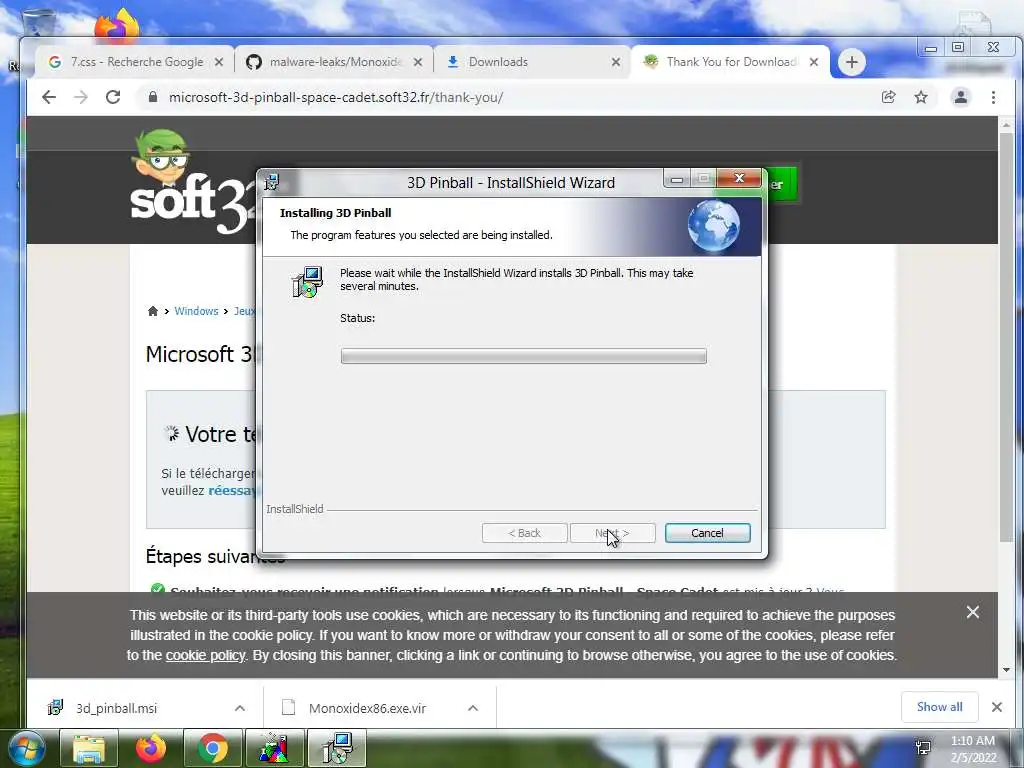Close the Downloads tab
The image size is (1024, 768).
(616, 62)
